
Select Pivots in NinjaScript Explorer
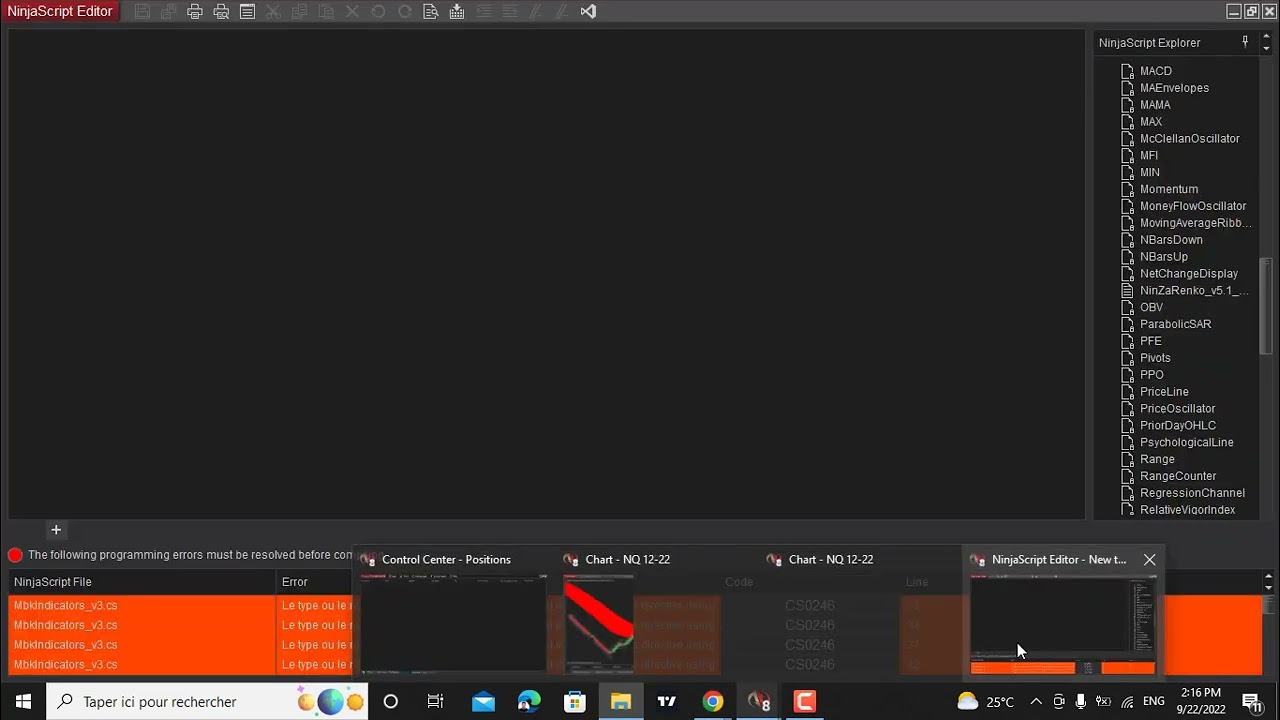click(1155, 358)
